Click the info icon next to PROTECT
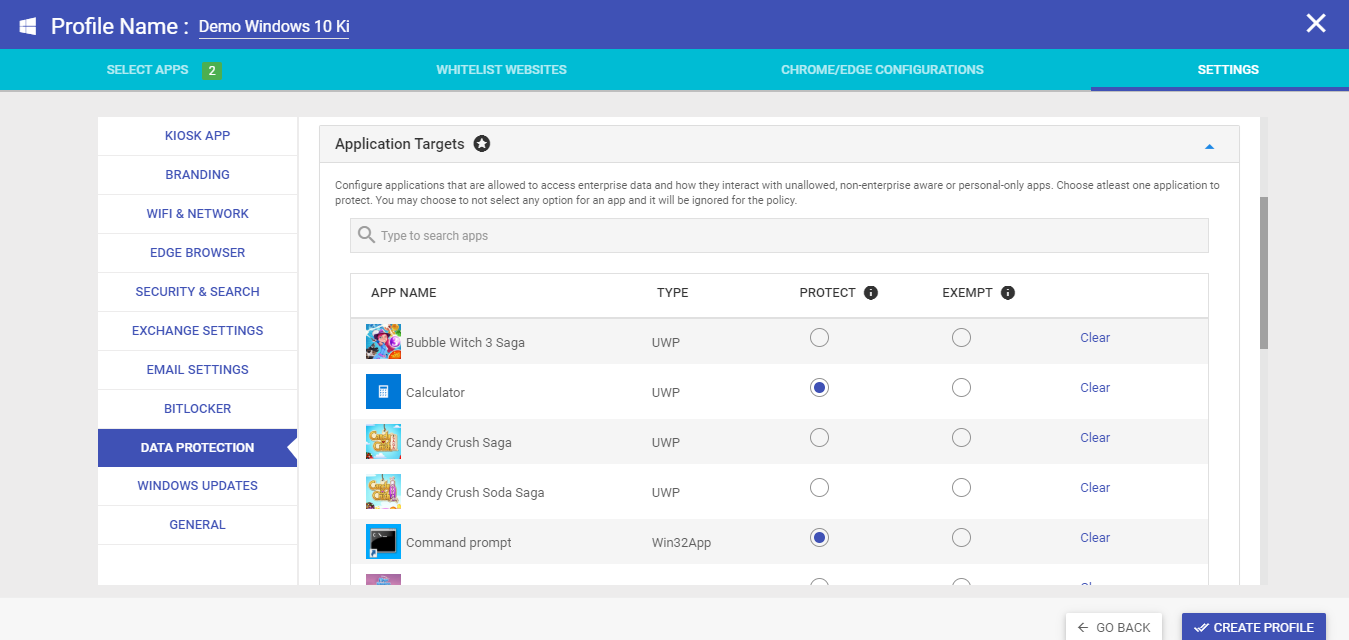 [870, 293]
